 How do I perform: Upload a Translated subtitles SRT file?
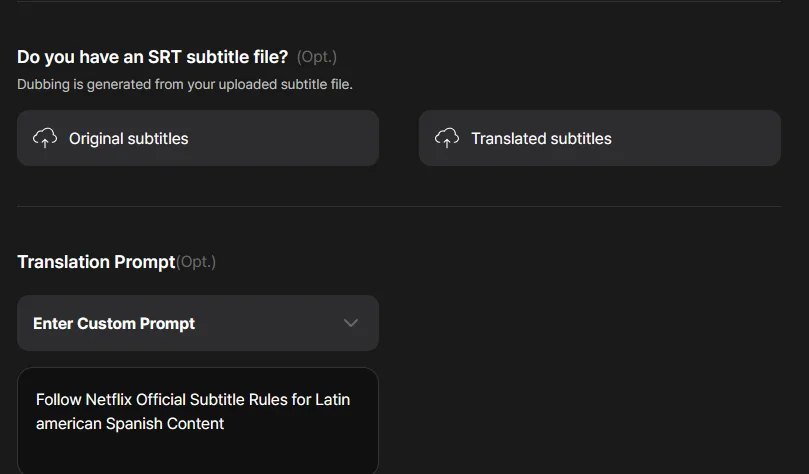pos(599,138)
